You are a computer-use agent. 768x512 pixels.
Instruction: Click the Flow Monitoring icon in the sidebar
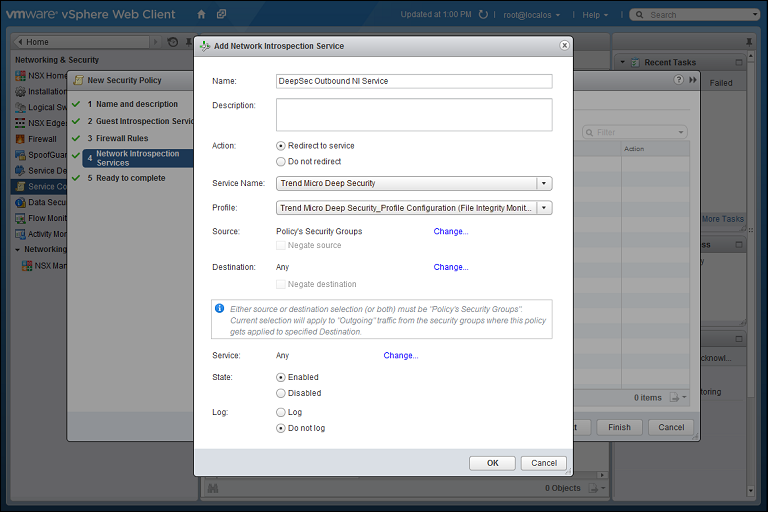point(20,218)
